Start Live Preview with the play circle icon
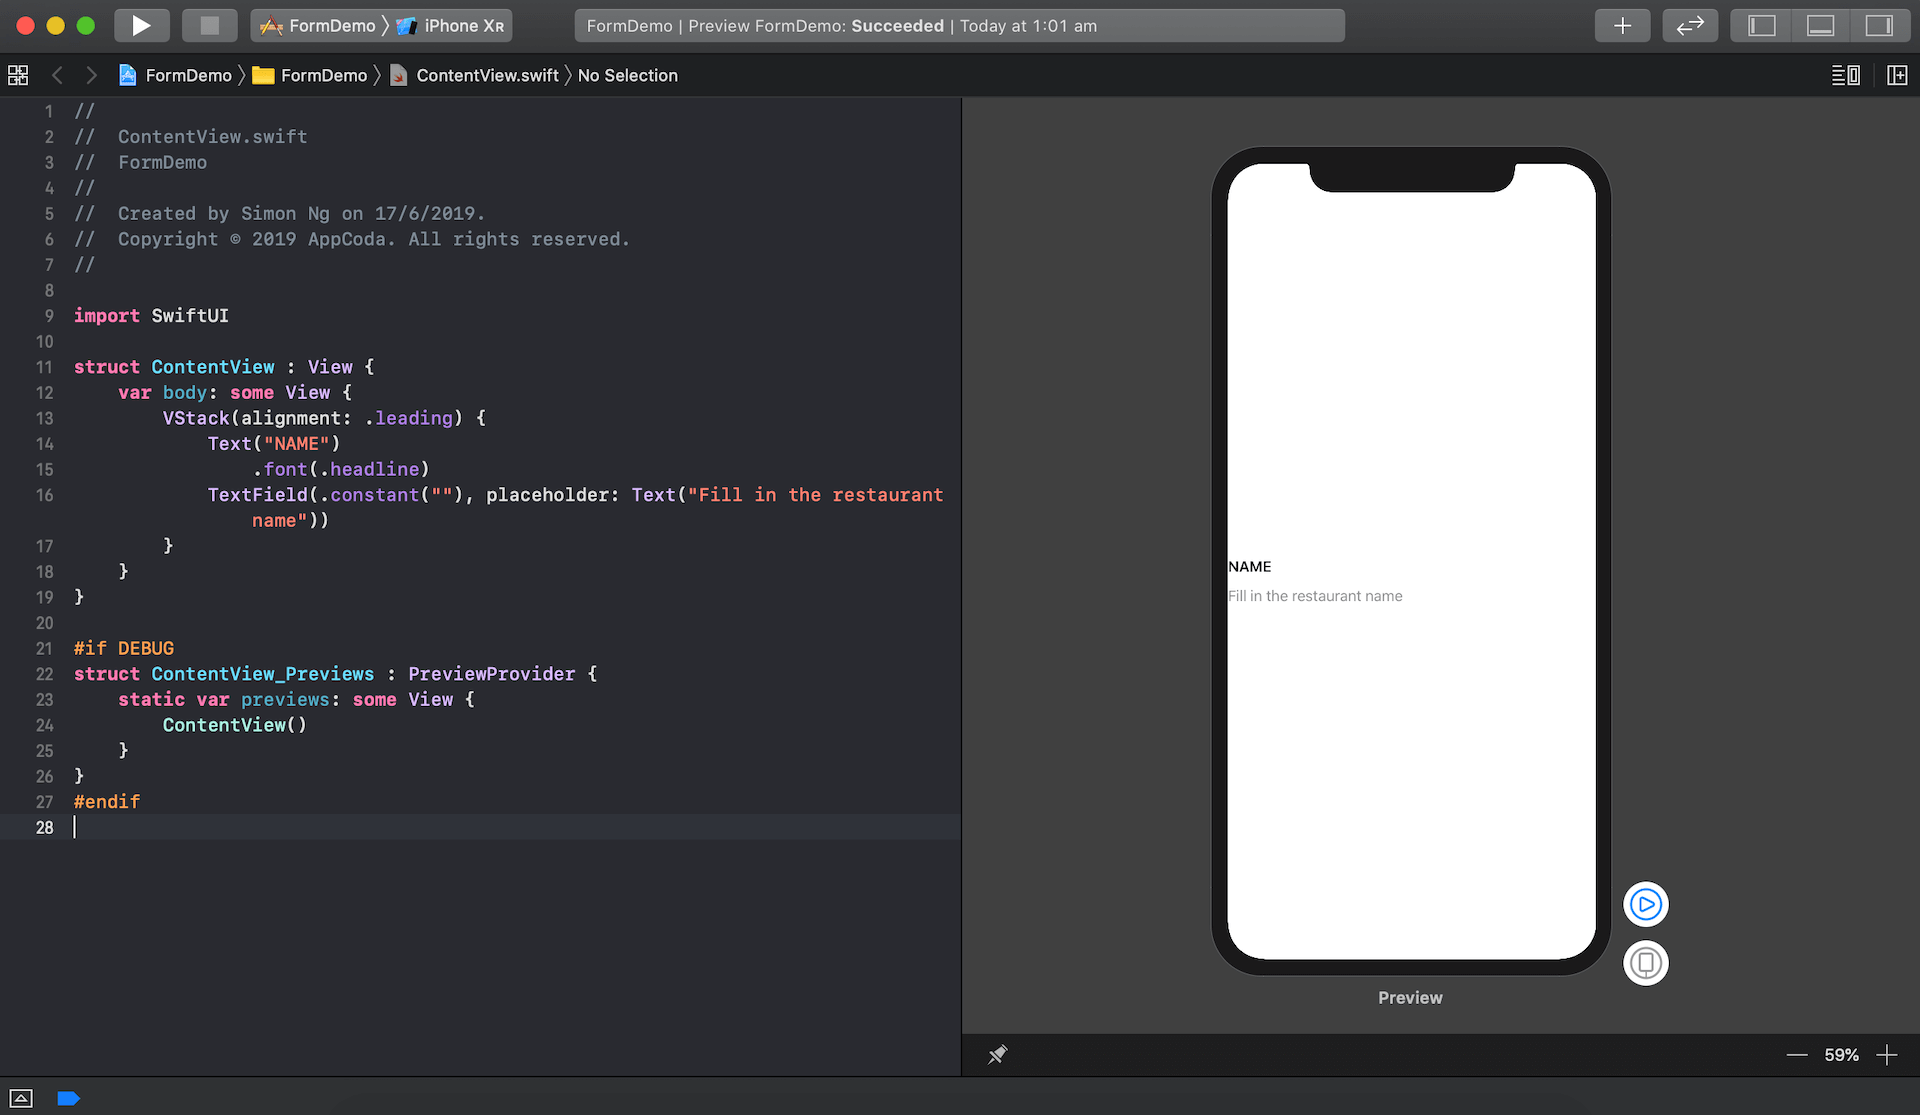This screenshot has width=1920, height=1115. (x=1645, y=903)
